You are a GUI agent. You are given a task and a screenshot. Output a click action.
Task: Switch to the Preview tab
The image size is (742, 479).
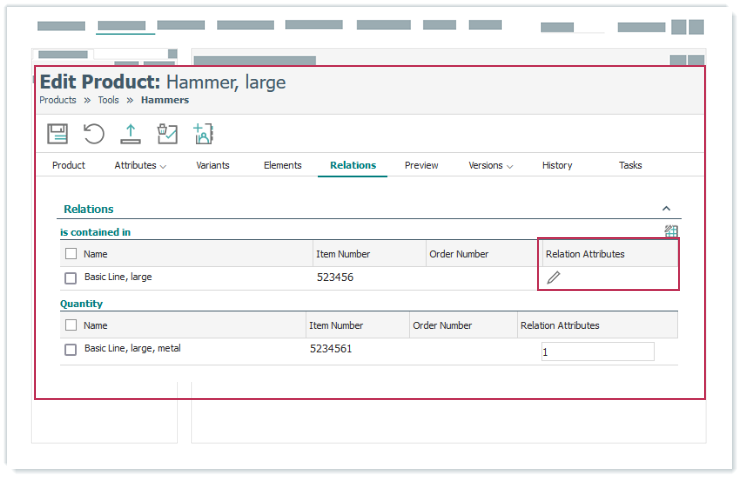pyautogui.click(x=421, y=166)
